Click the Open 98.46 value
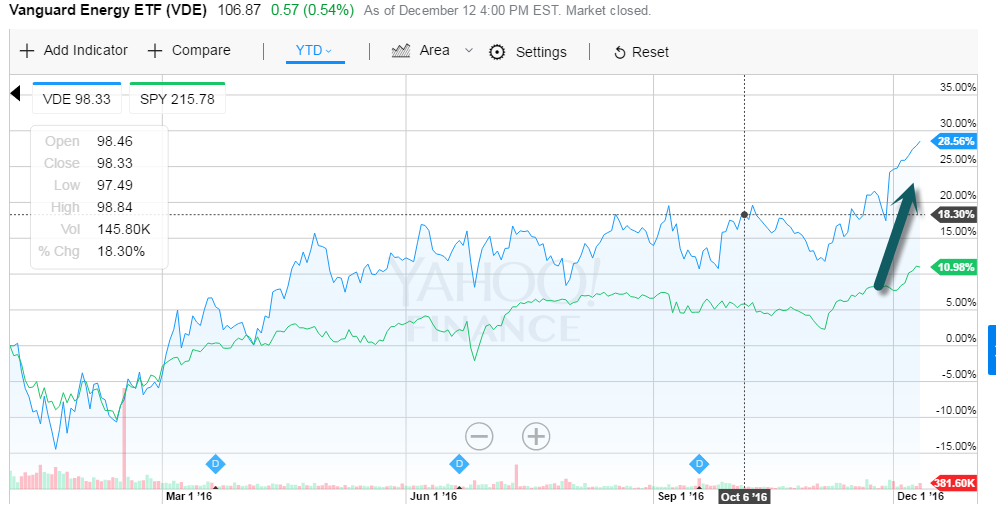This screenshot has width=996, height=519. [115, 141]
